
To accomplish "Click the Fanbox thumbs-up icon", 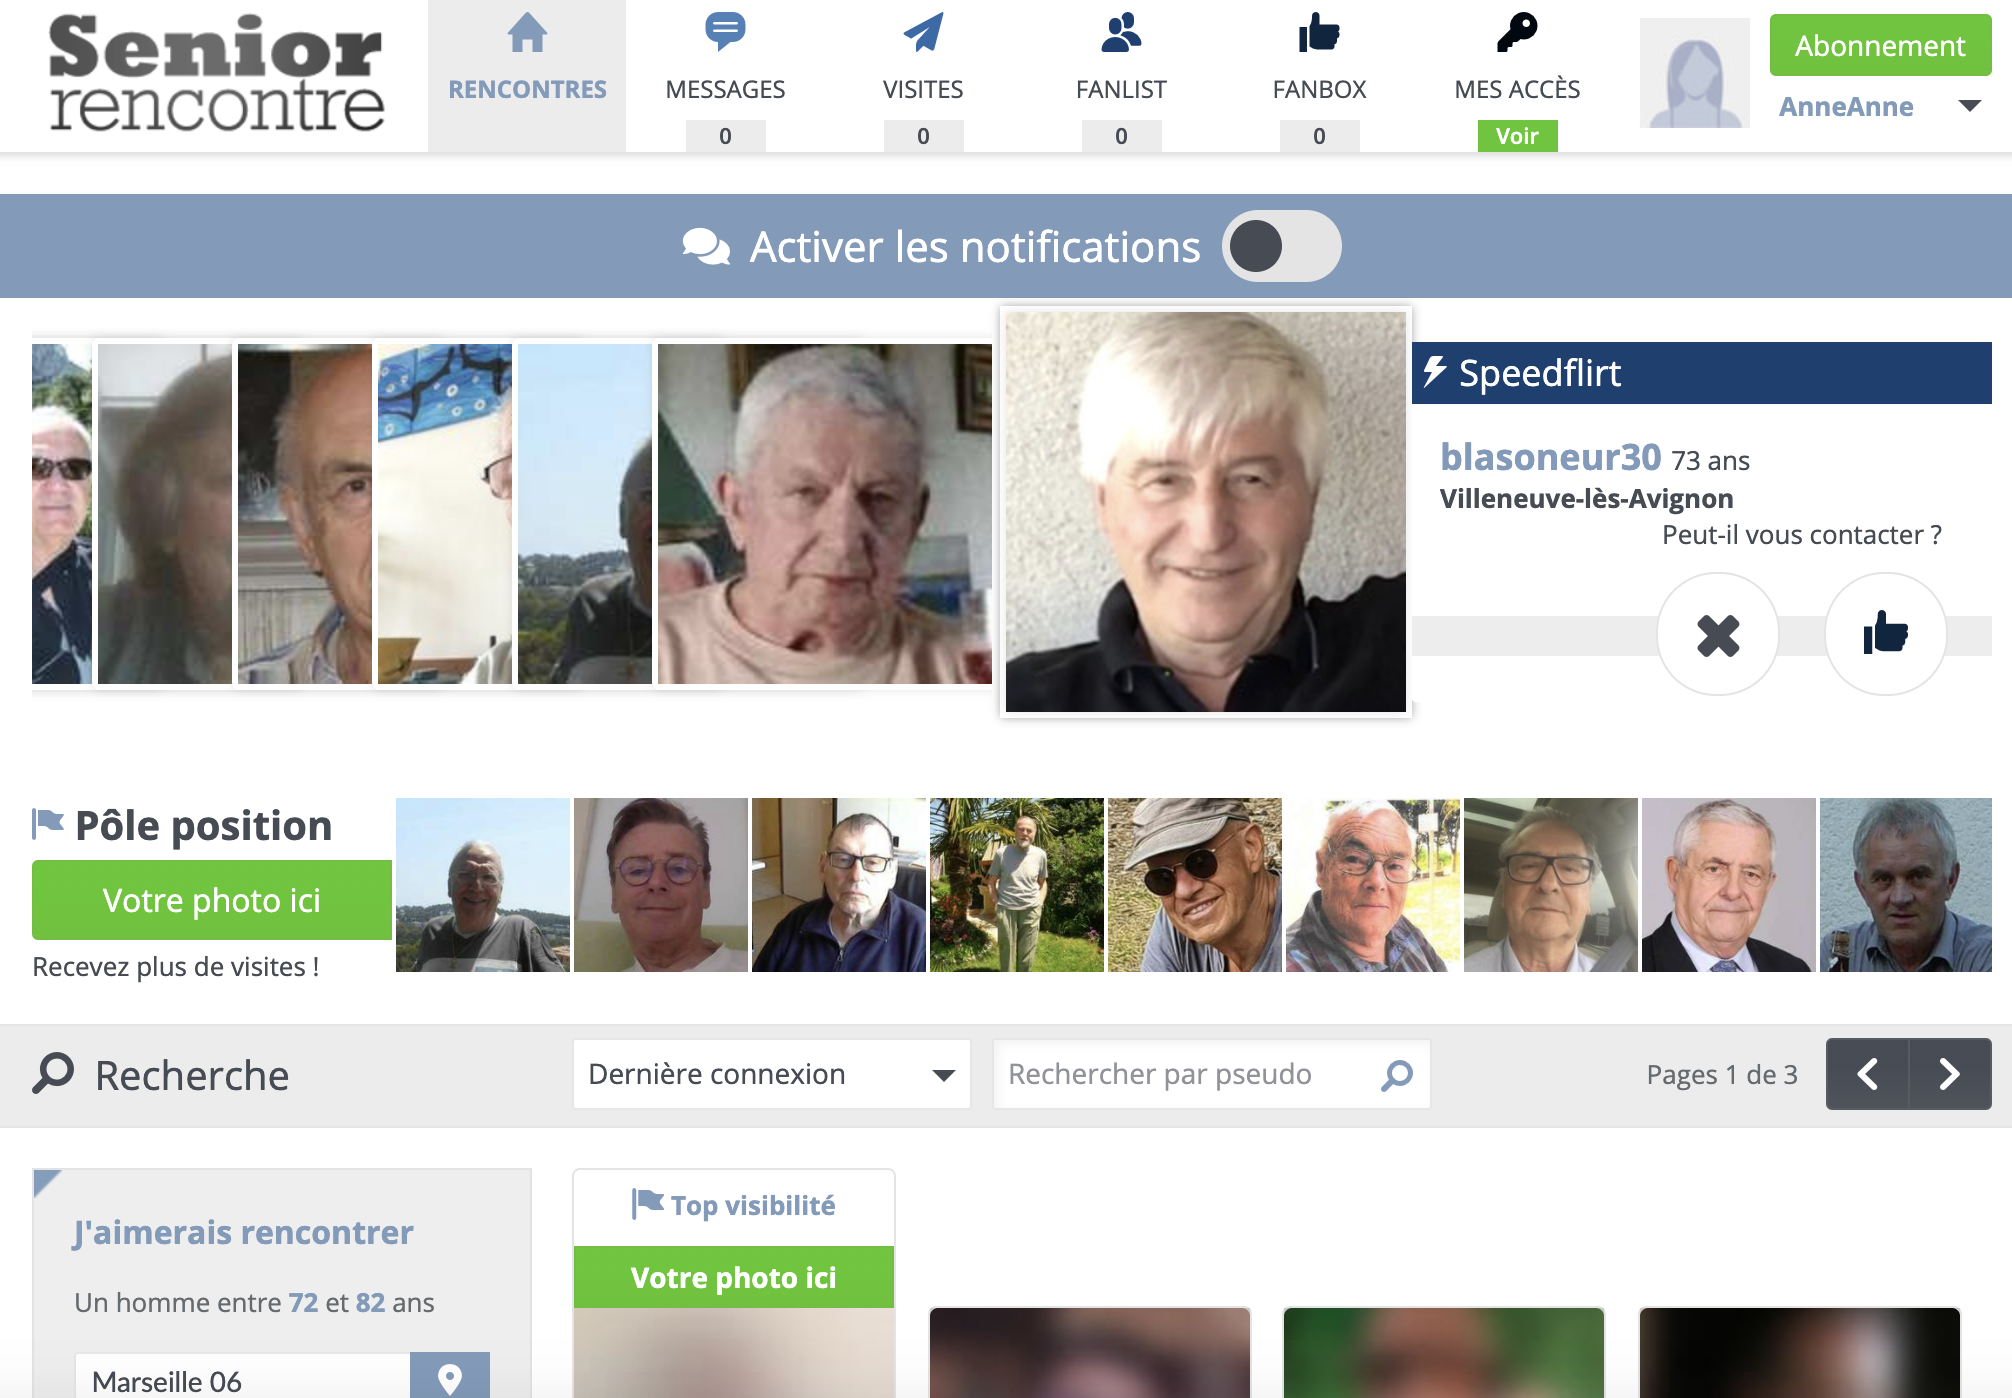I will 1319,33.
